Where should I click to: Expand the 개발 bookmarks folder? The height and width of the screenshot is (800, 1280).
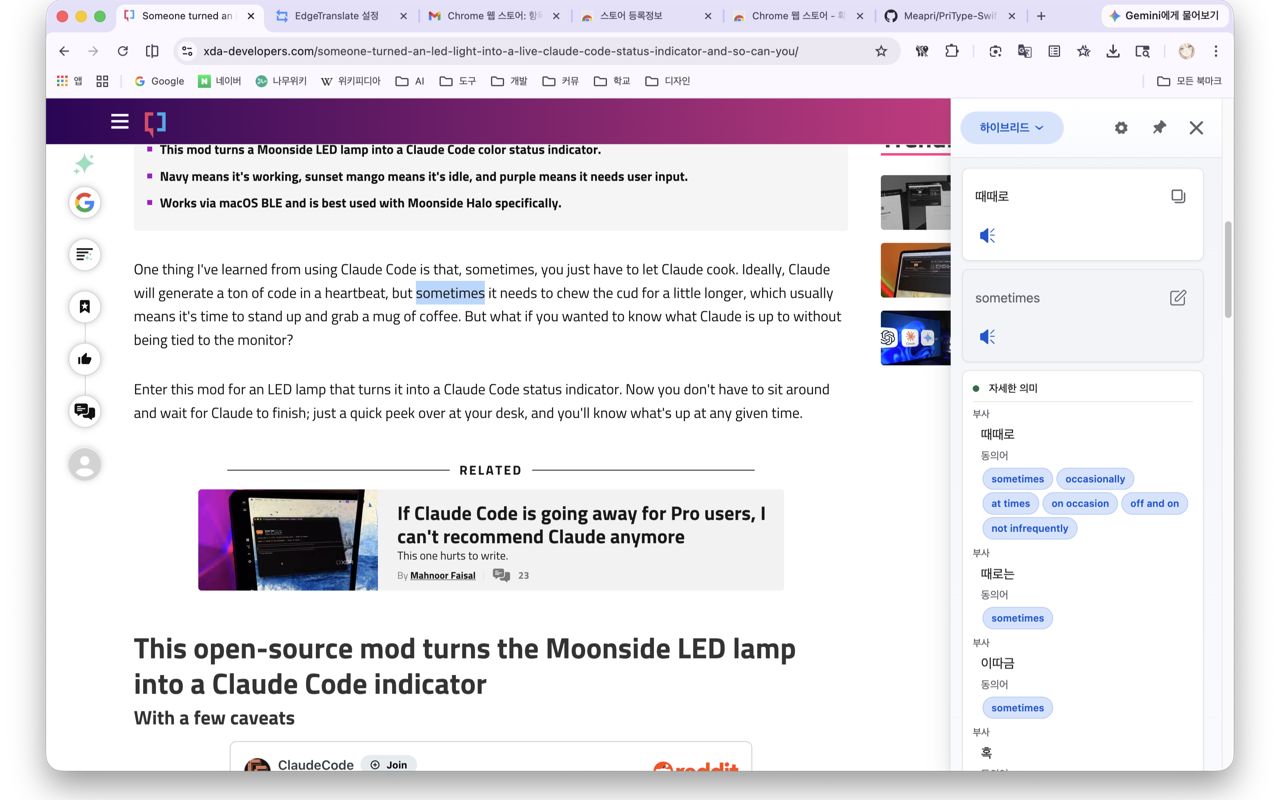pyautogui.click(x=509, y=81)
